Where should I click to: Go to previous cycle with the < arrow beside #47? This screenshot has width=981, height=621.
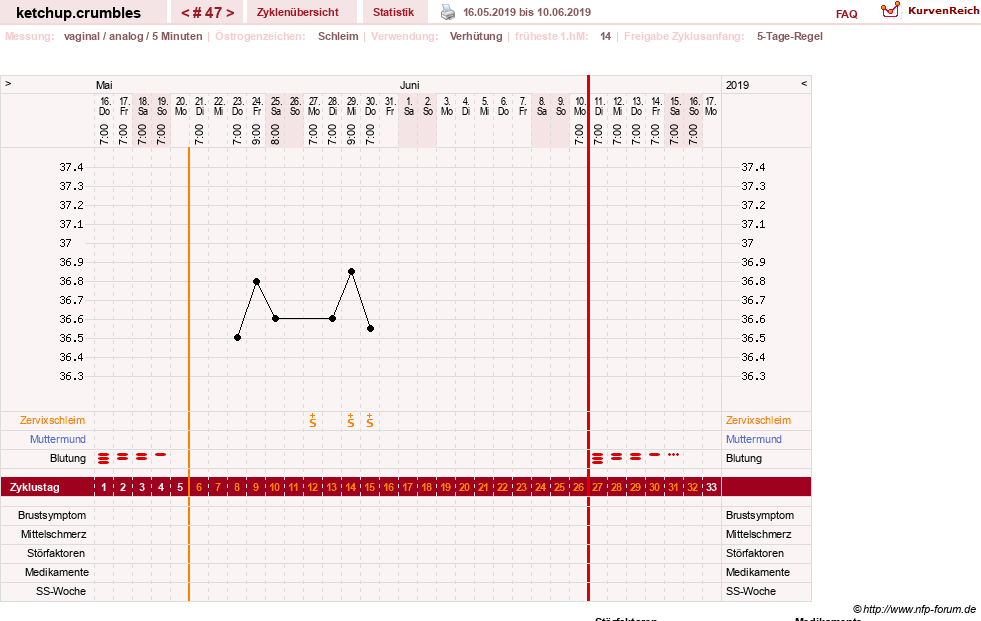185,13
